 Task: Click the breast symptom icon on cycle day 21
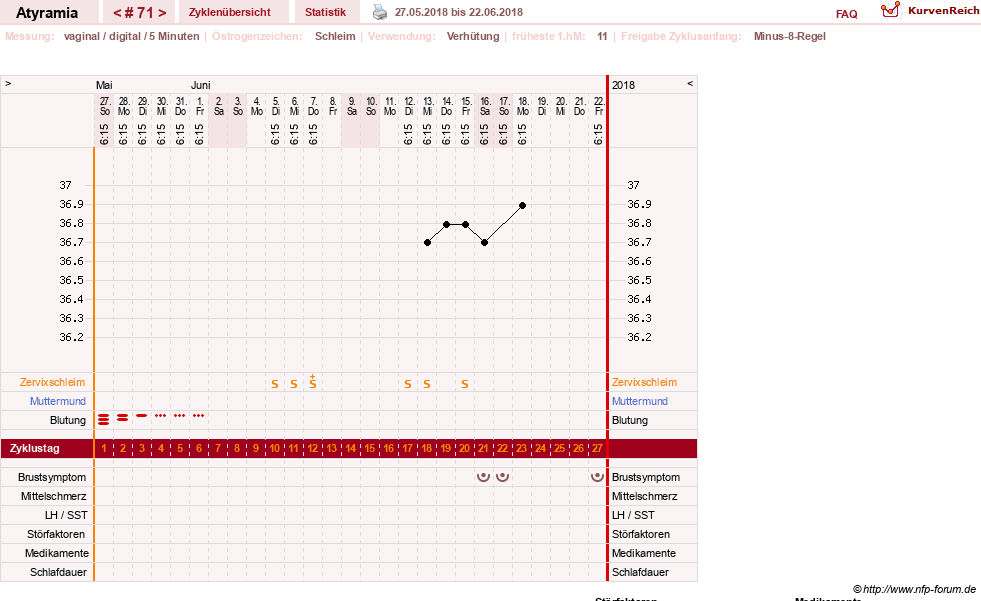(483, 477)
